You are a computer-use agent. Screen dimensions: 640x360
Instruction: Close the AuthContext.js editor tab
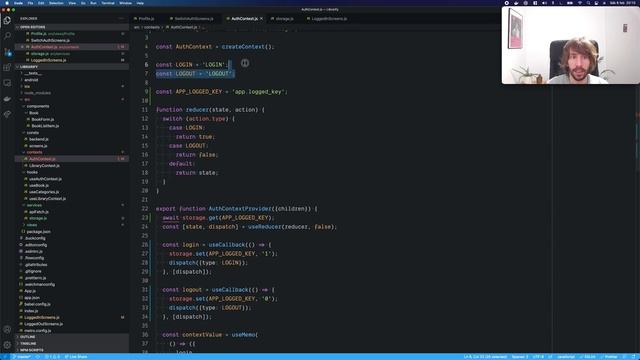261,18
